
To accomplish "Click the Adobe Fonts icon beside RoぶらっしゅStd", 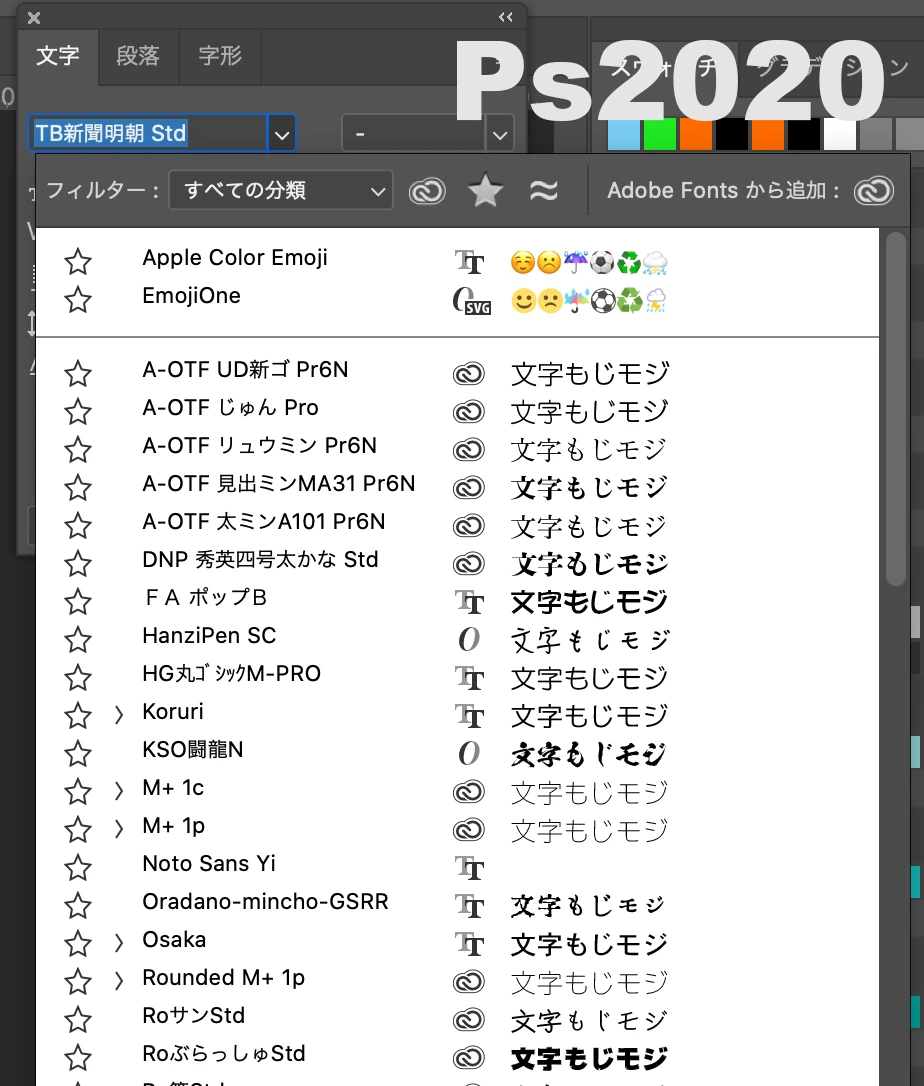I will click(469, 1058).
